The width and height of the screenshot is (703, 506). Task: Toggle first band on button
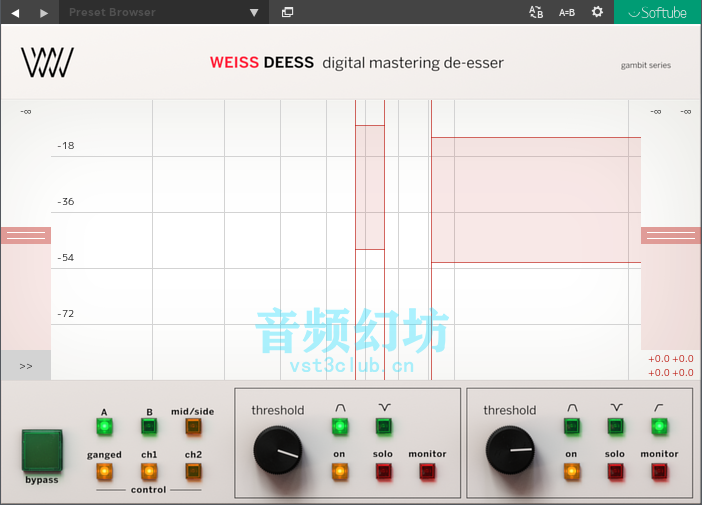(340, 471)
